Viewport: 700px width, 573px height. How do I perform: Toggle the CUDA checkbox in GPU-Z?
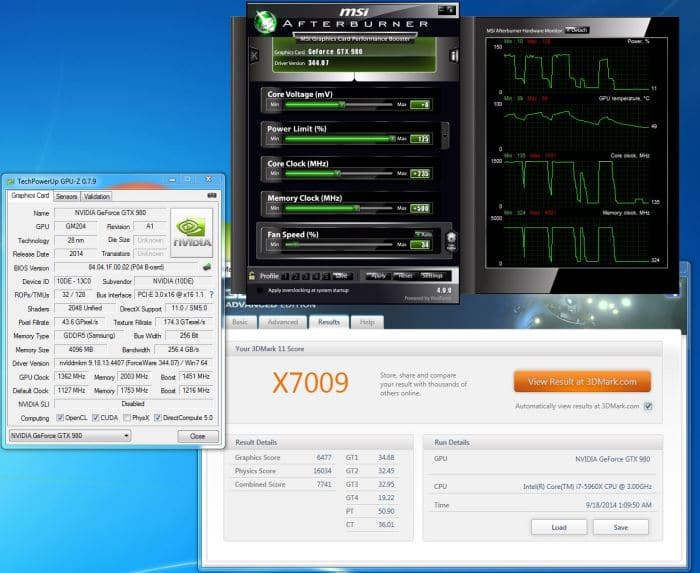[x=96, y=418]
